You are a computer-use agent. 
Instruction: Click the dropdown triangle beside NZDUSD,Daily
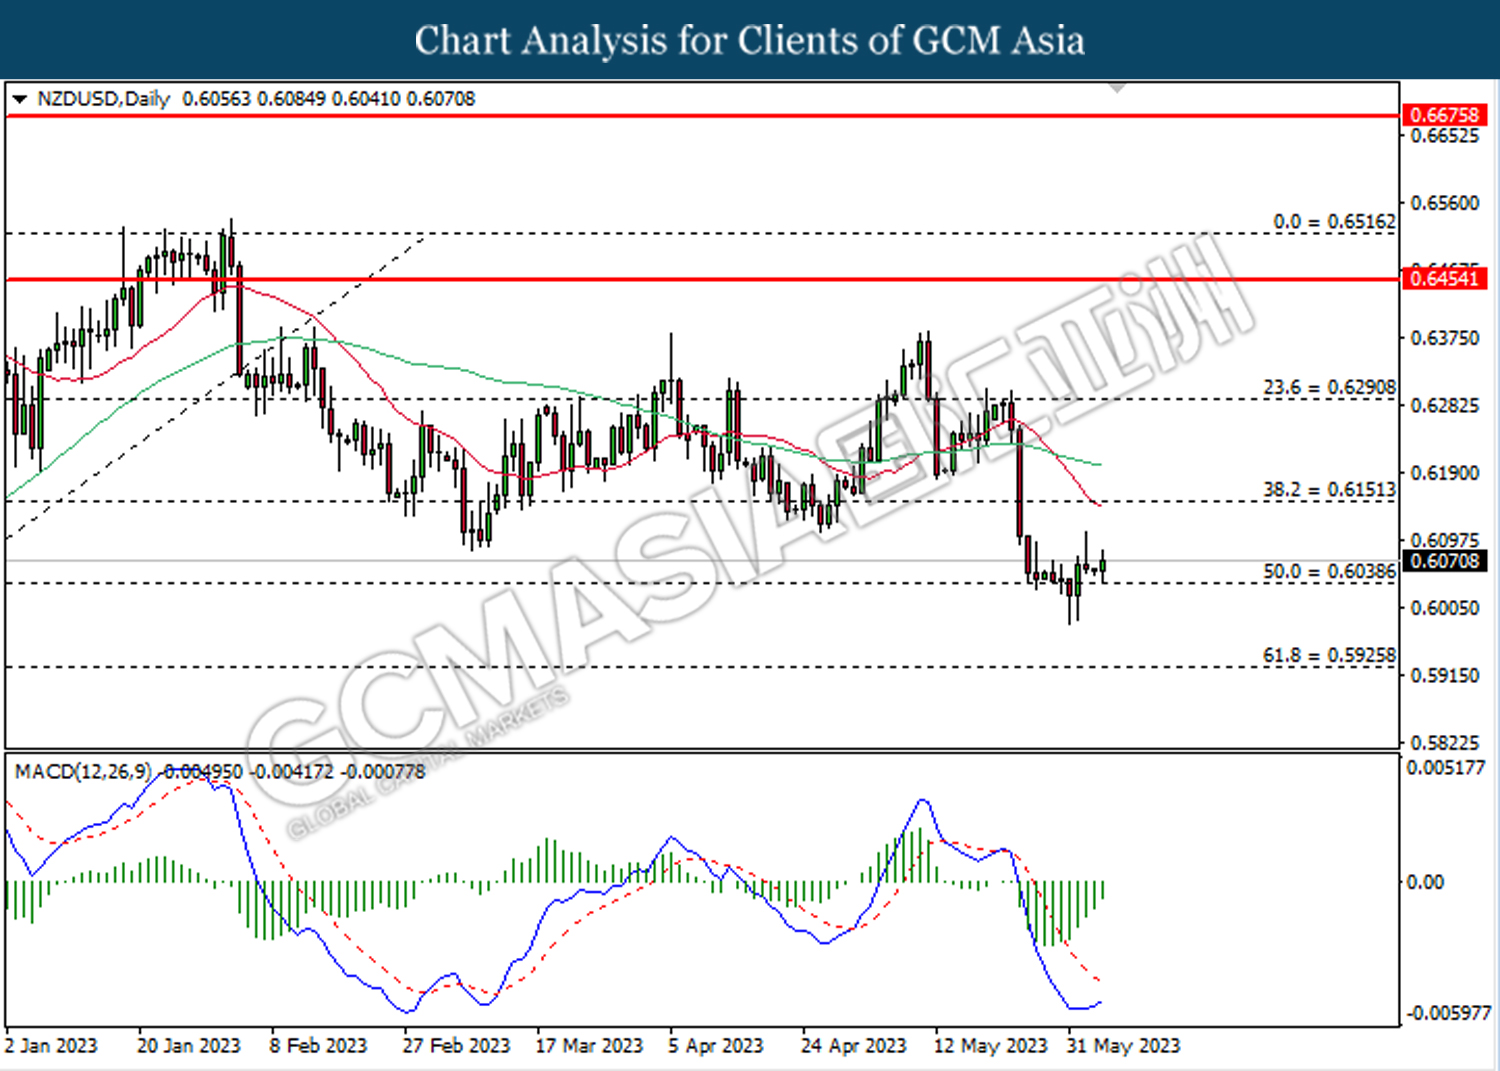(19, 99)
